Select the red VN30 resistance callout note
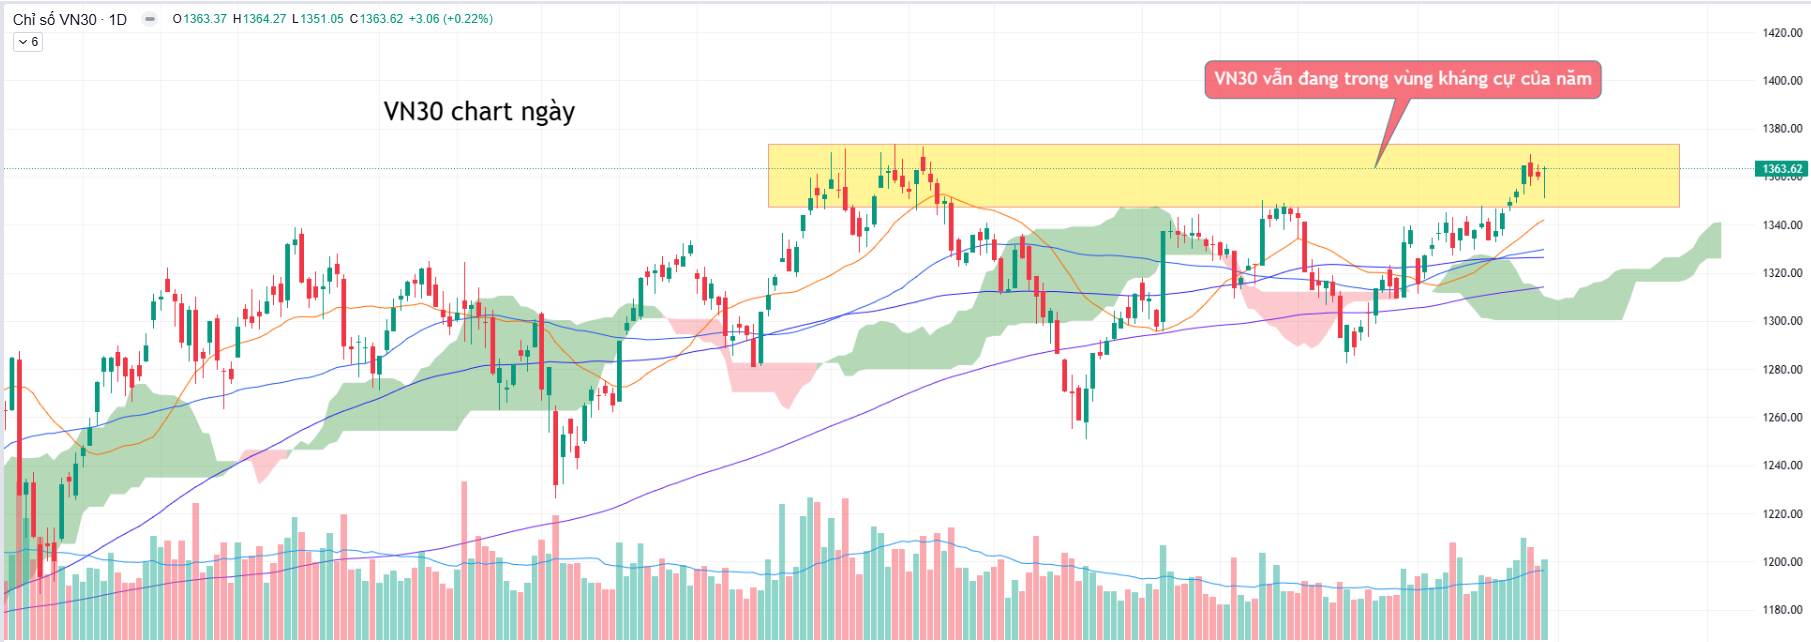The height and width of the screenshot is (642, 1811). [1402, 79]
